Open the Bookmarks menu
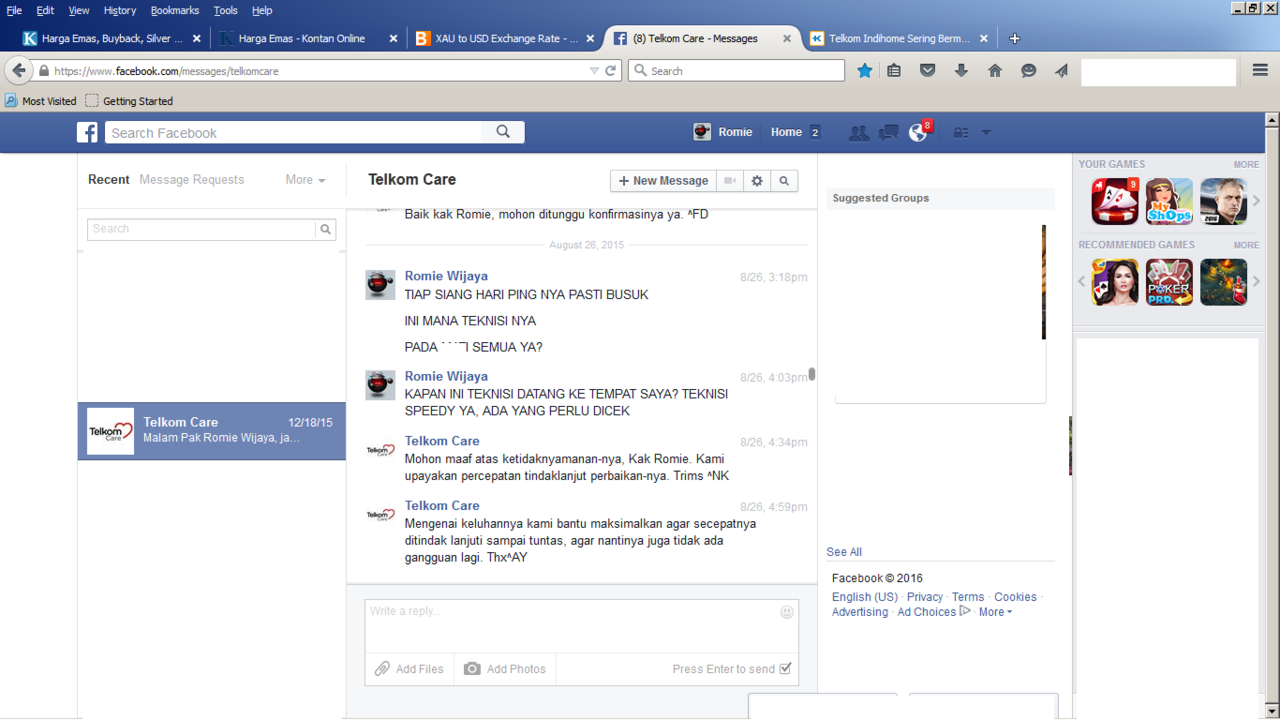This screenshot has width=1280, height=720. coord(175,10)
